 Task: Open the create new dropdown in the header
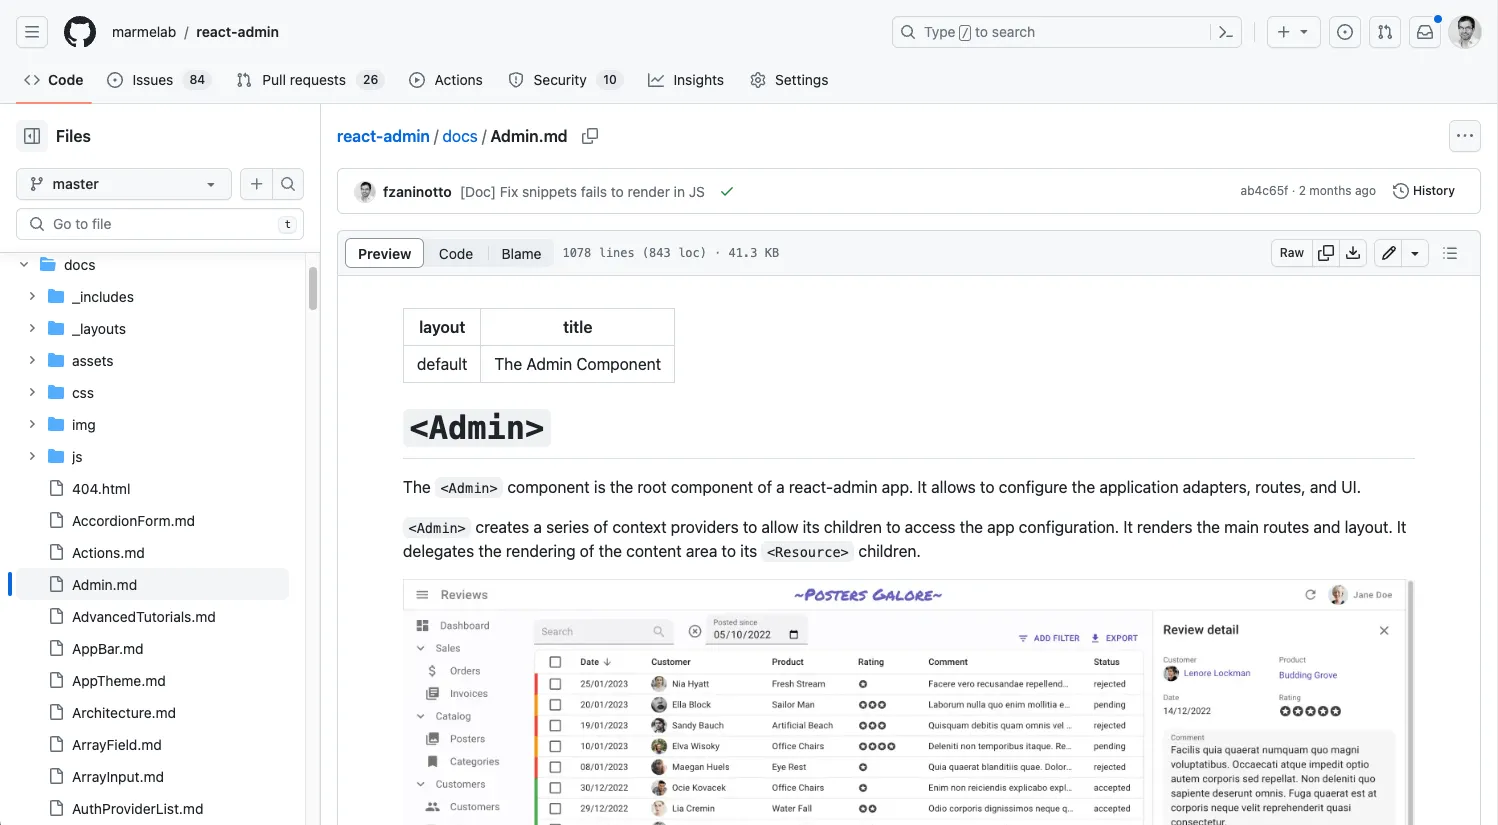click(x=1293, y=31)
